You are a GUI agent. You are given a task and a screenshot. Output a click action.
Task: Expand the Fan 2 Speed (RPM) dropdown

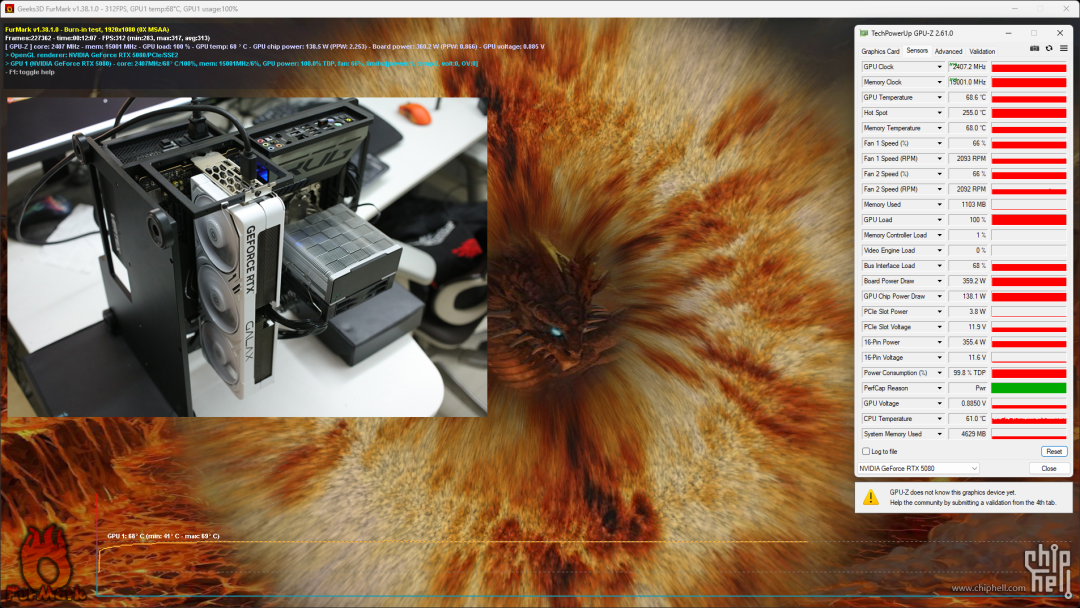click(x=939, y=189)
